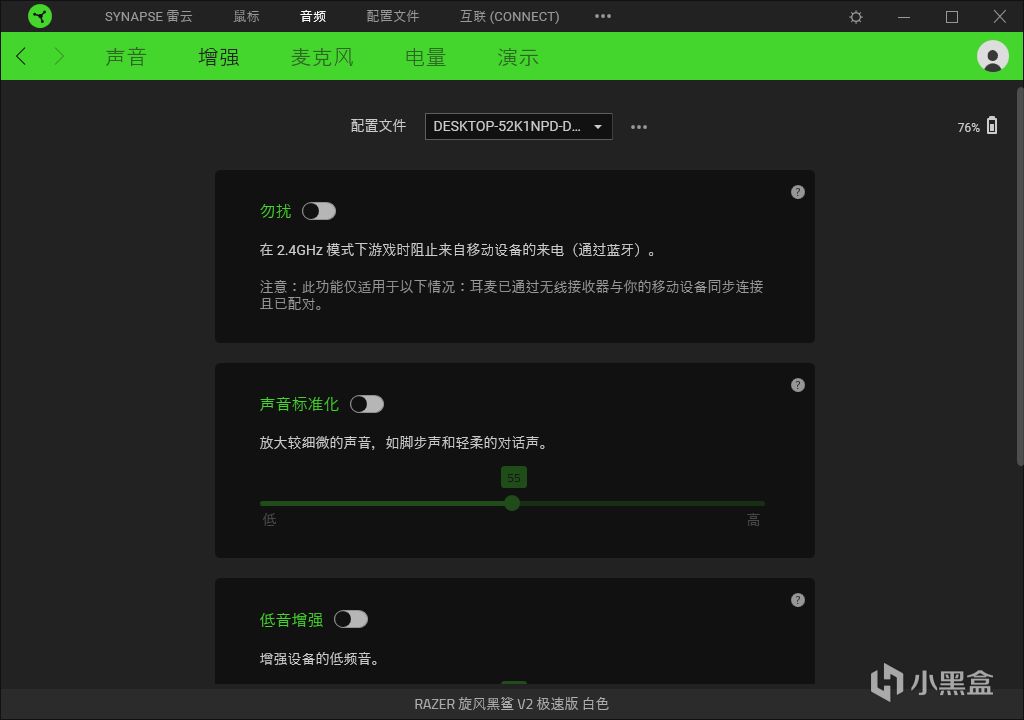Click the help icon beside 勿扰 panel
Image resolution: width=1024 pixels, height=720 pixels.
(797, 192)
